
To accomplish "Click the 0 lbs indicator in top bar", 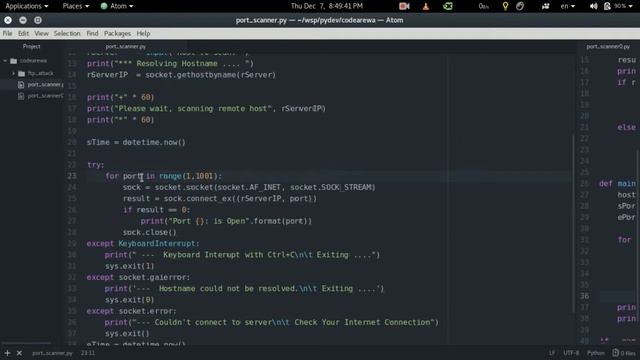I will tap(484, 6).
